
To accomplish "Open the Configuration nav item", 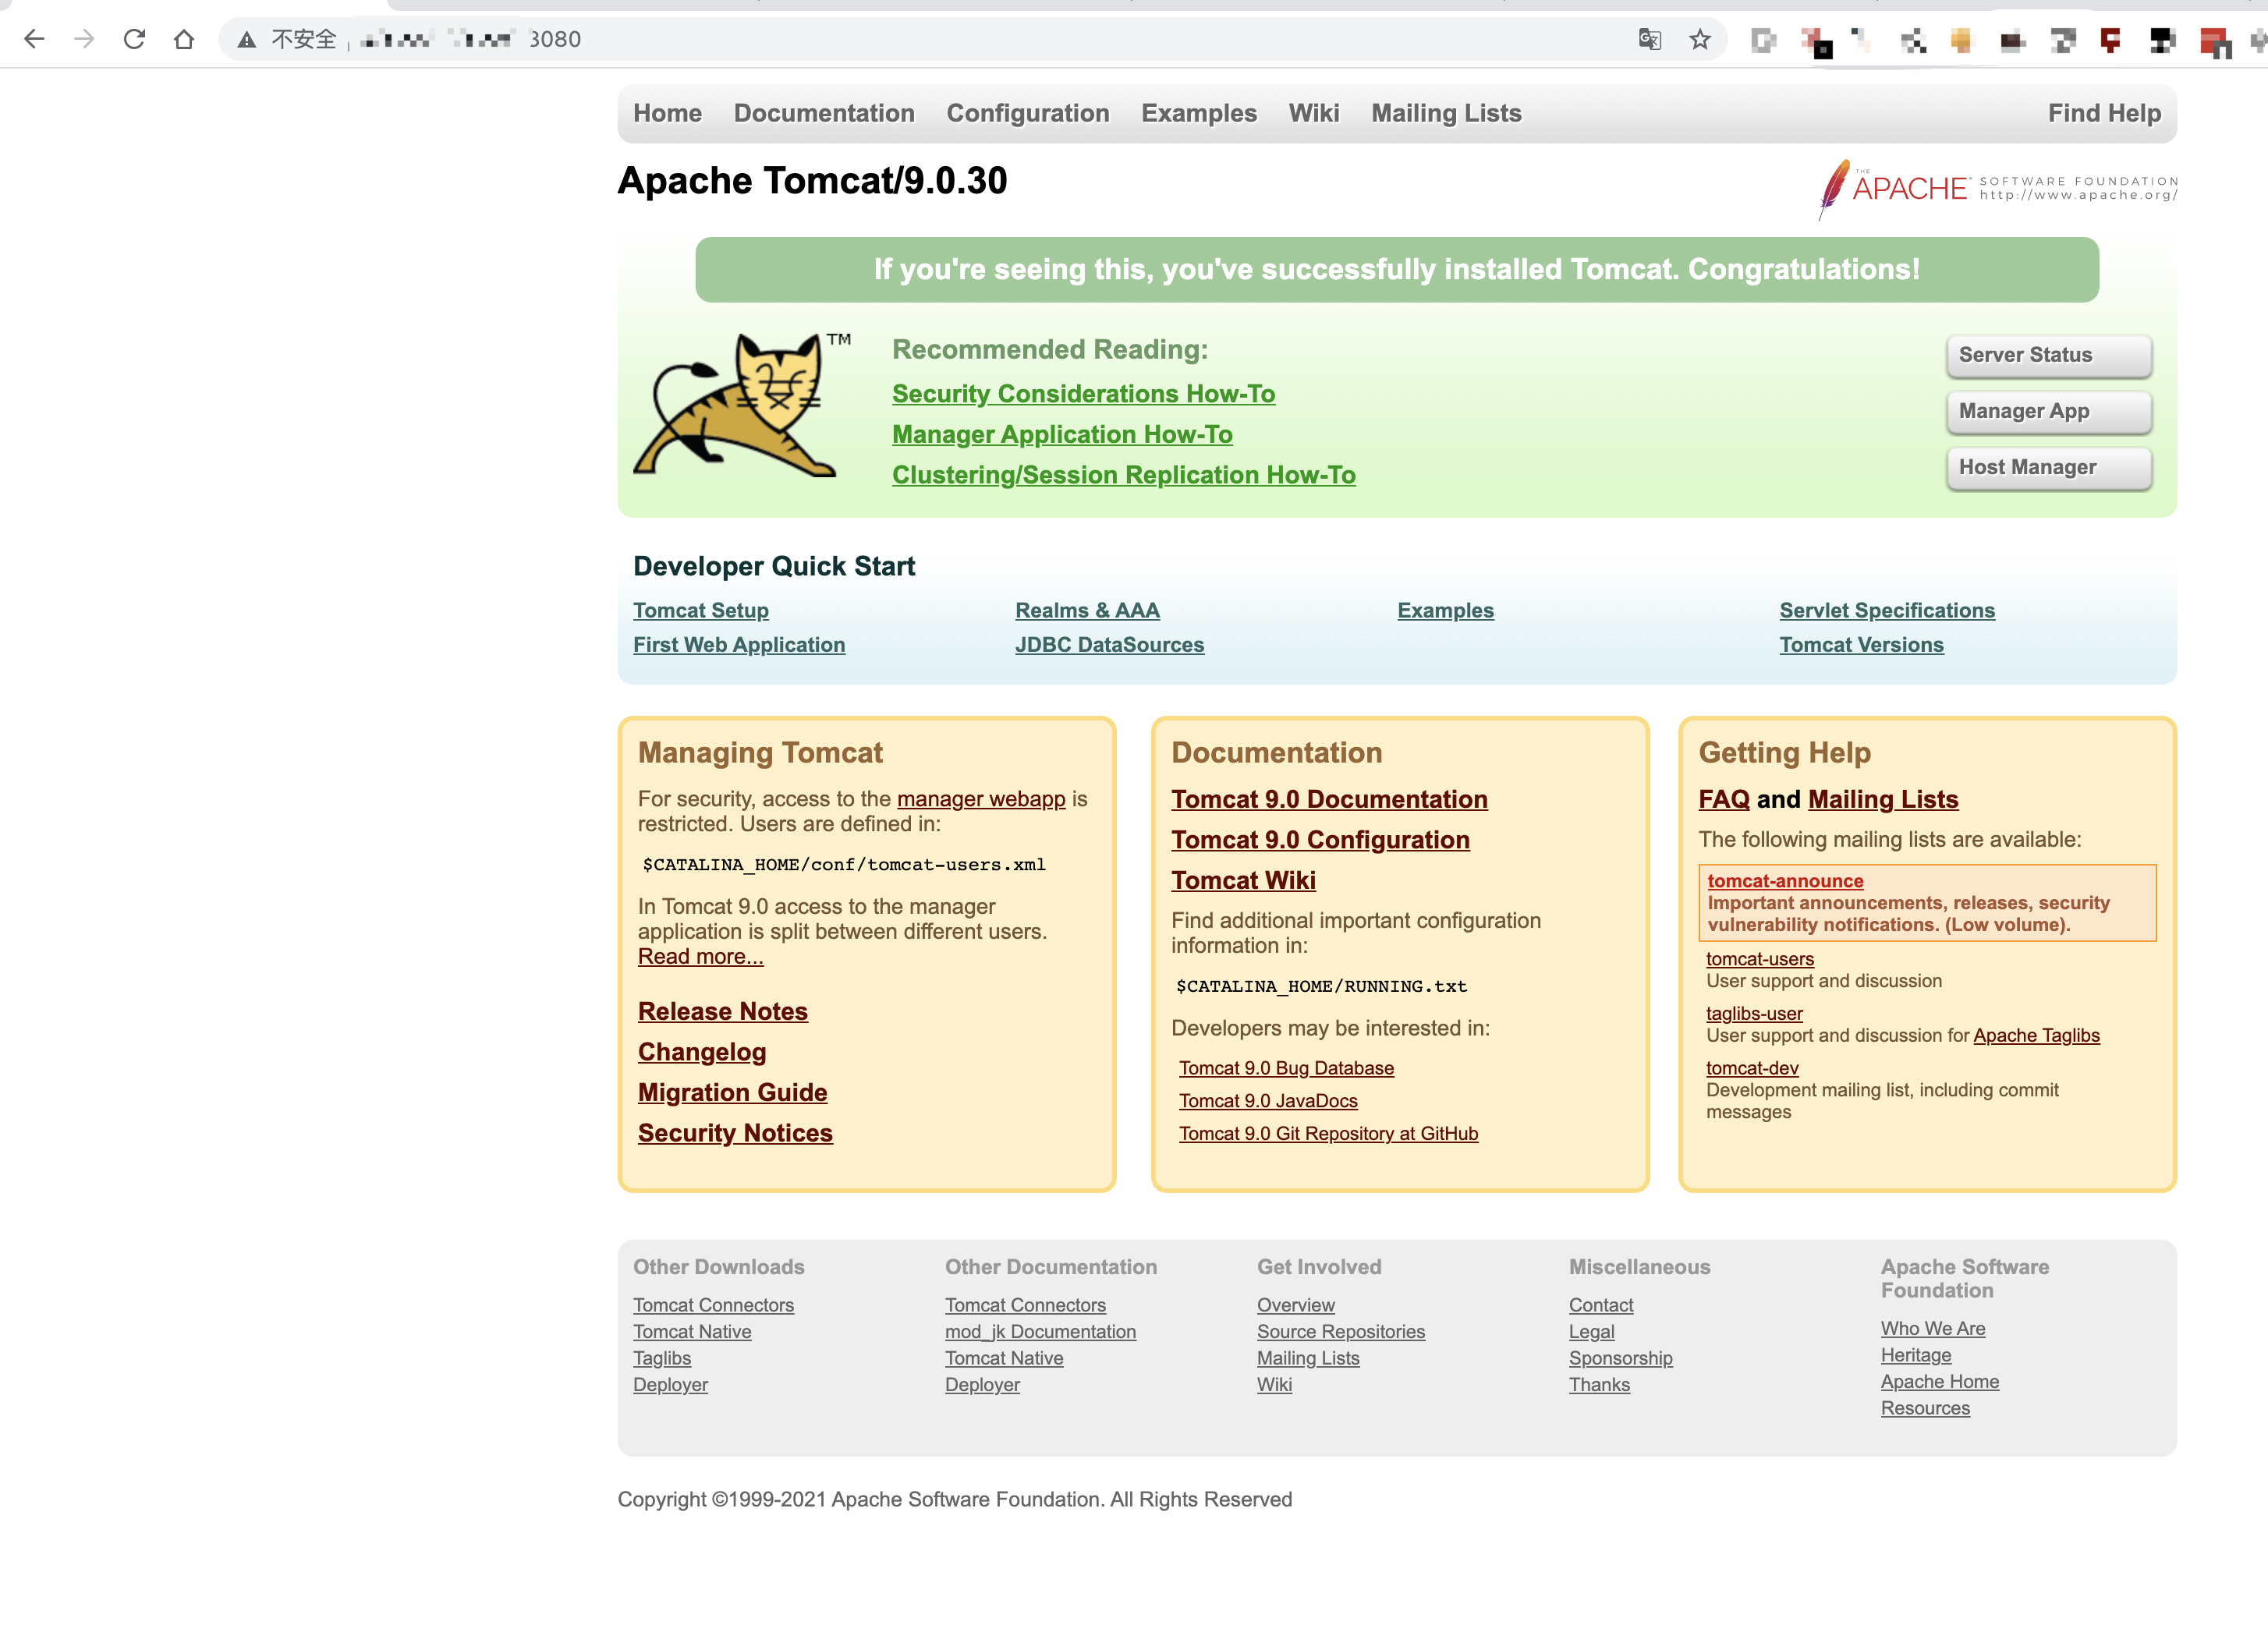I will coord(1027,113).
